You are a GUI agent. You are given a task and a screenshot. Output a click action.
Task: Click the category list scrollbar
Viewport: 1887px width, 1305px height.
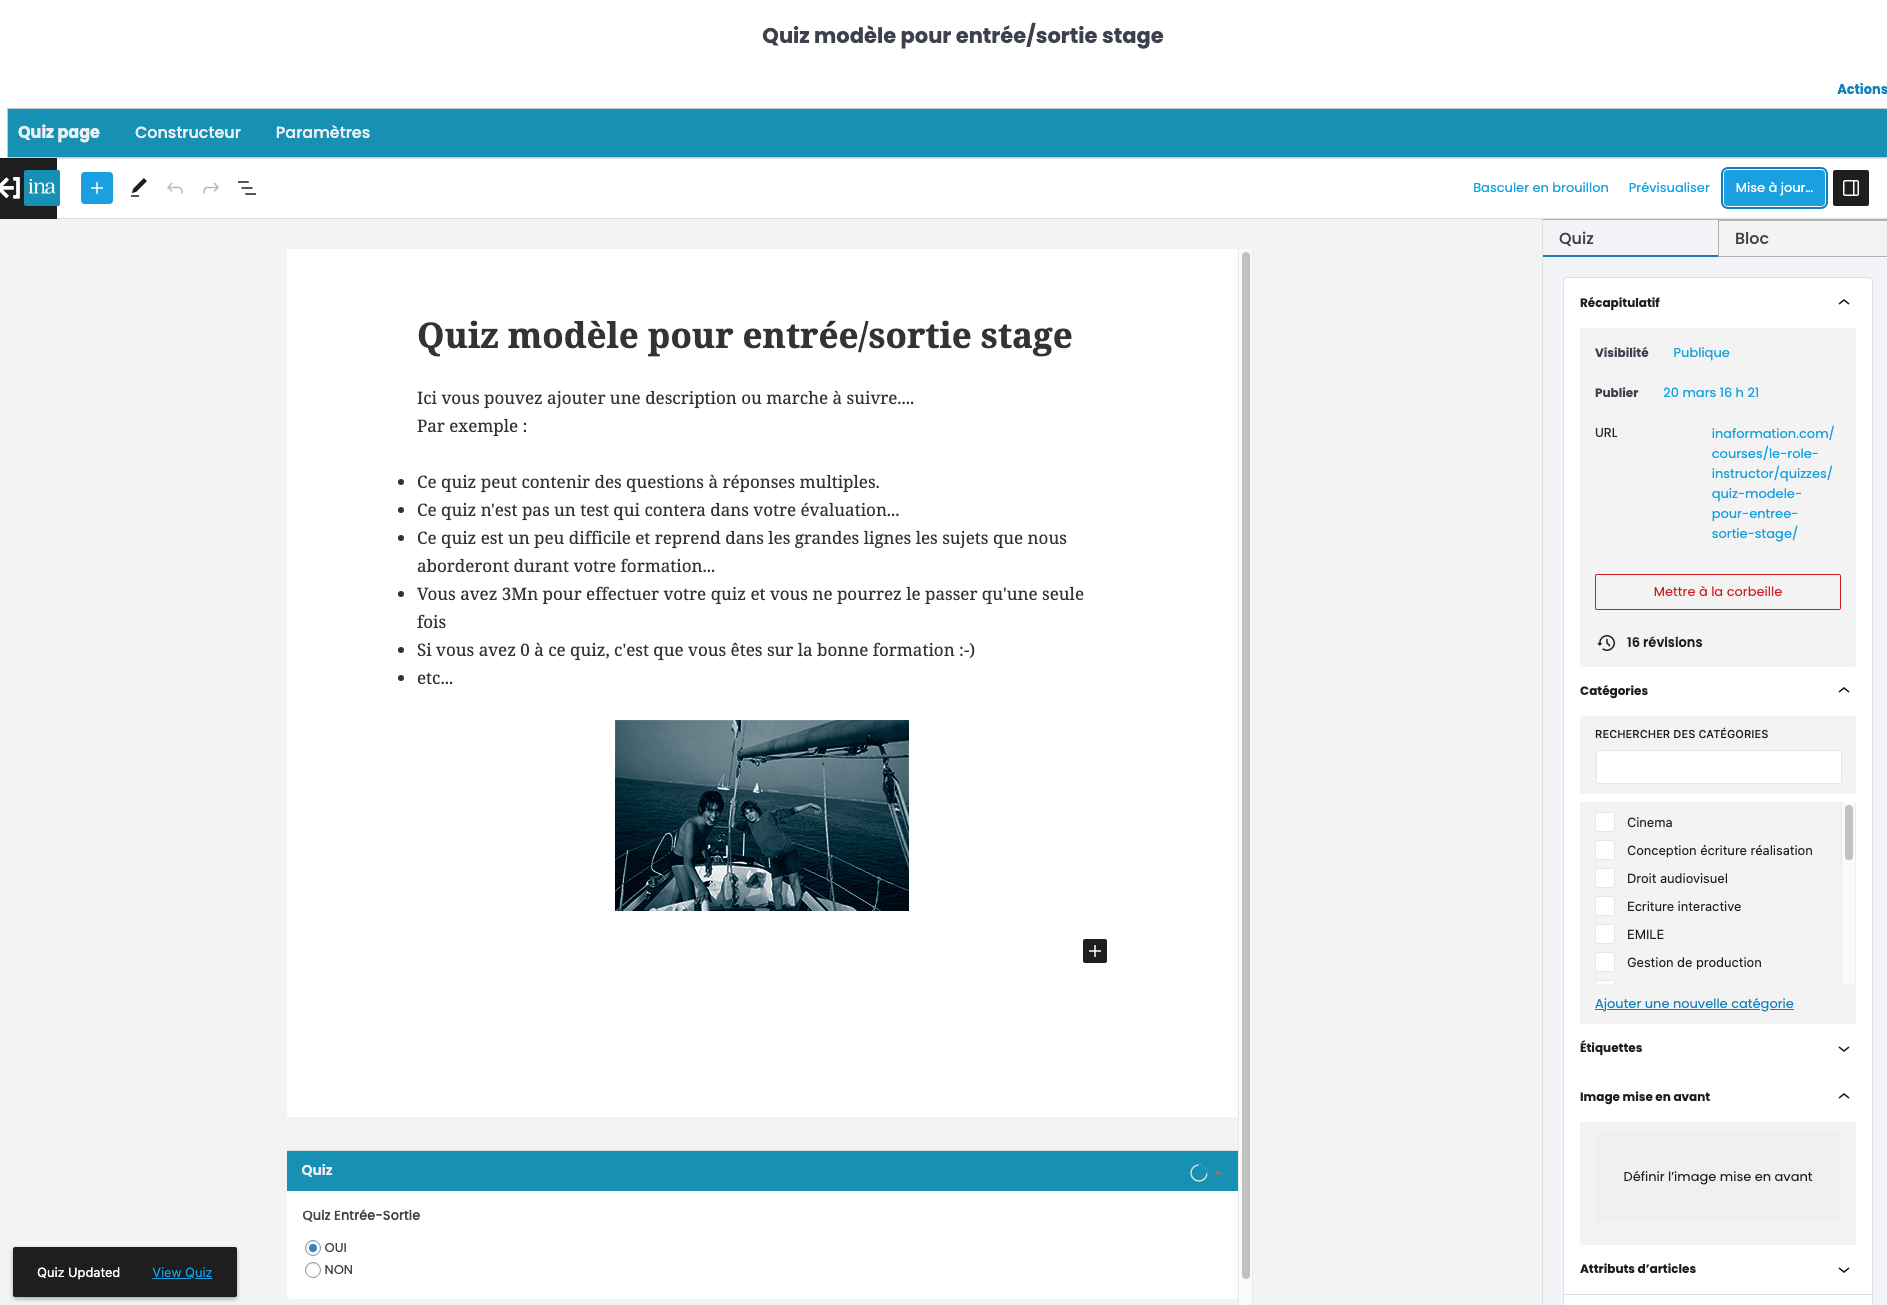click(x=1848, y=833)
